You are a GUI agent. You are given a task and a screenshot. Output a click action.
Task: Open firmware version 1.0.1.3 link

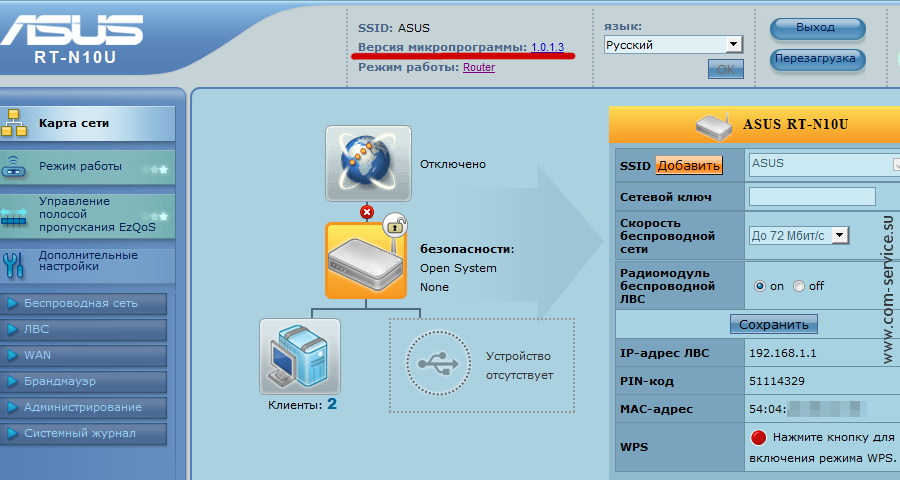coord(548,48)
